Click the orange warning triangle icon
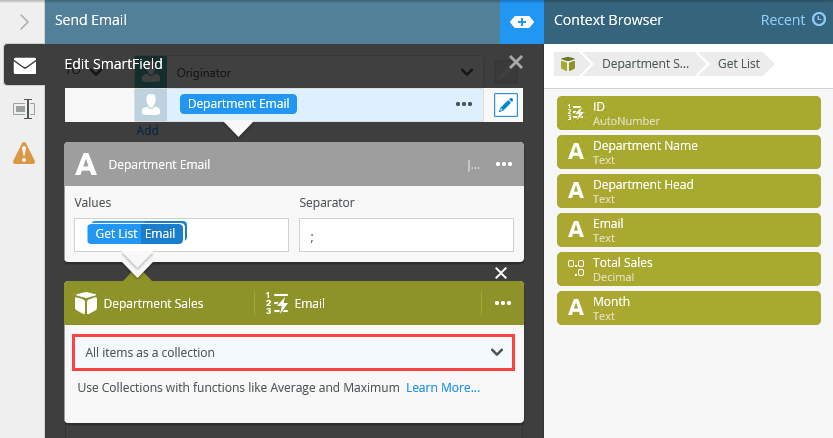The height and width of the screenshot is (438, 833). [x=23, y=152]
